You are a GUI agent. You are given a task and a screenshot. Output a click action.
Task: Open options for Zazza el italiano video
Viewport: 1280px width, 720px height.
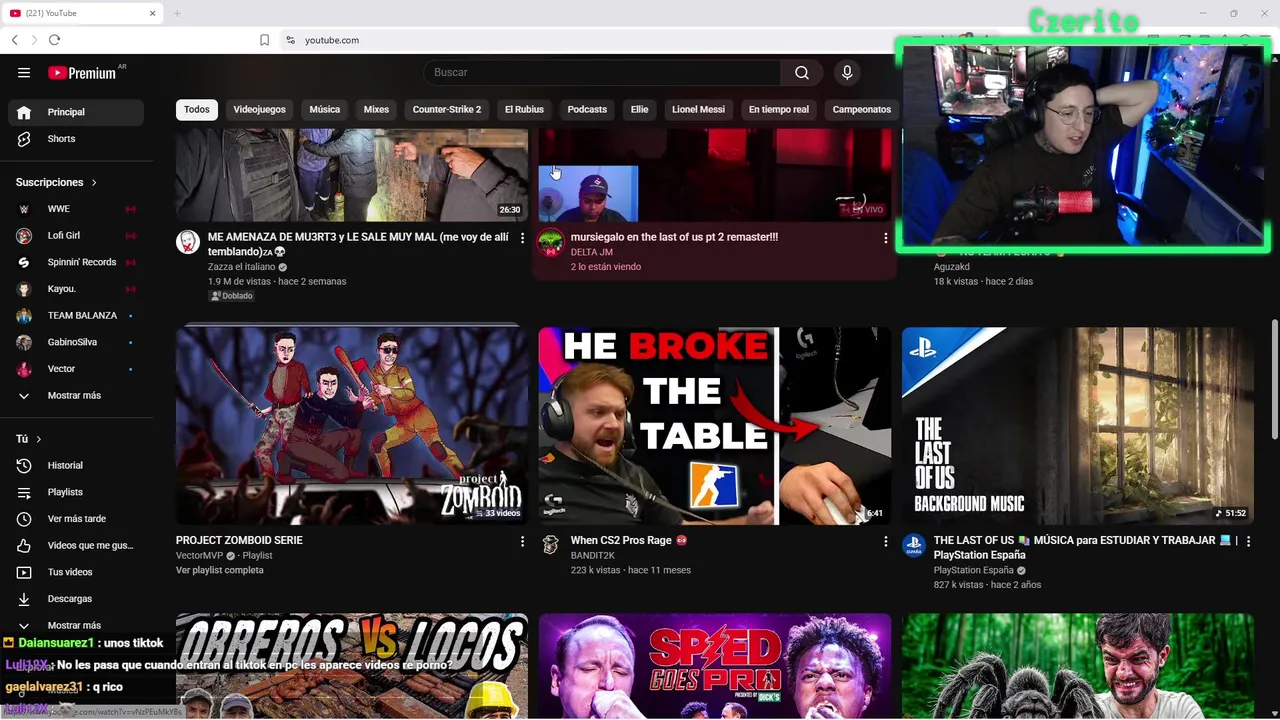tap(521, 238)
